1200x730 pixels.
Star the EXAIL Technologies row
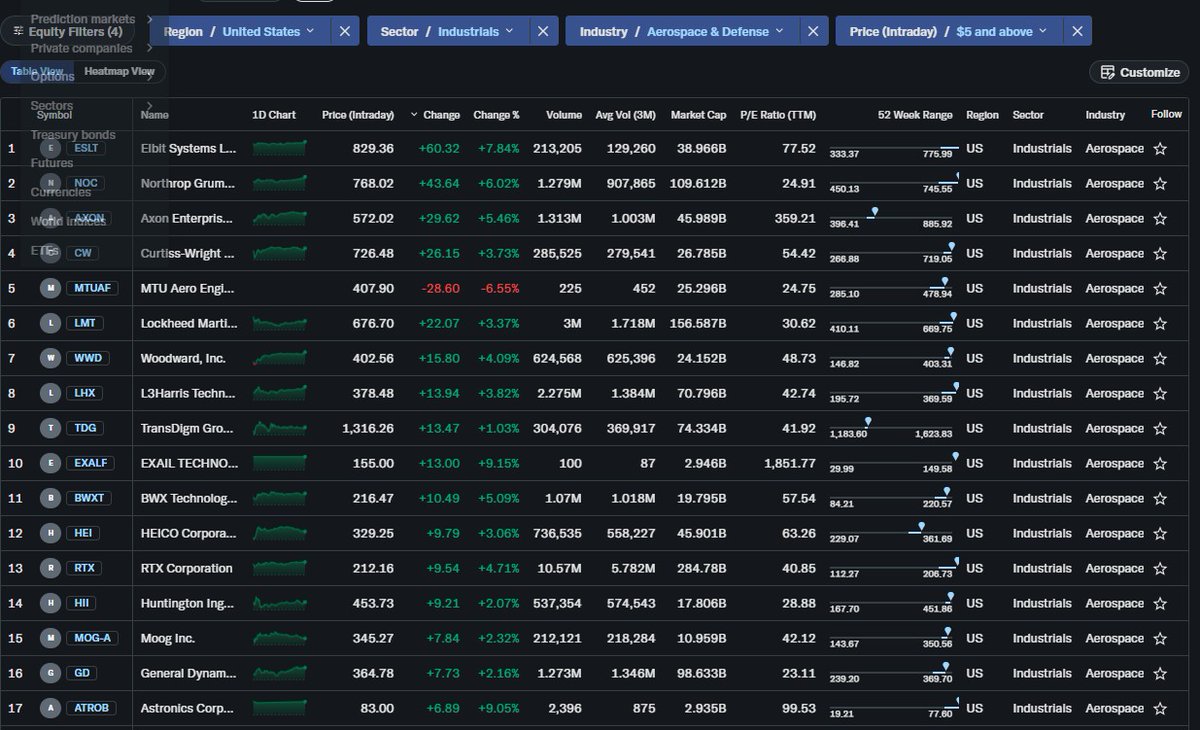tap(1160, 463)
